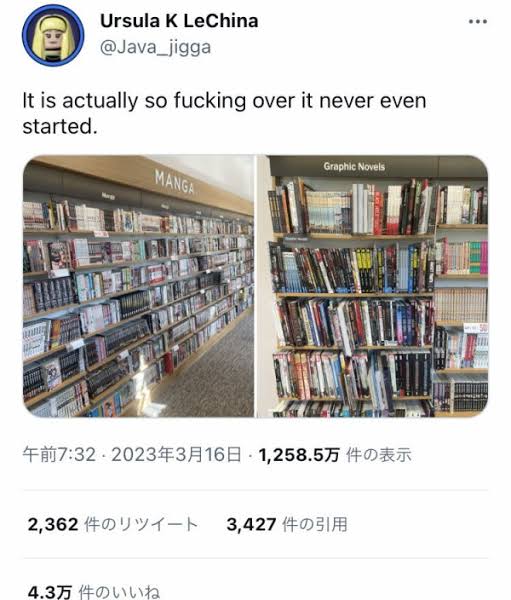
Task: Select the tweet text about it being over
Action: coord(224,114)
